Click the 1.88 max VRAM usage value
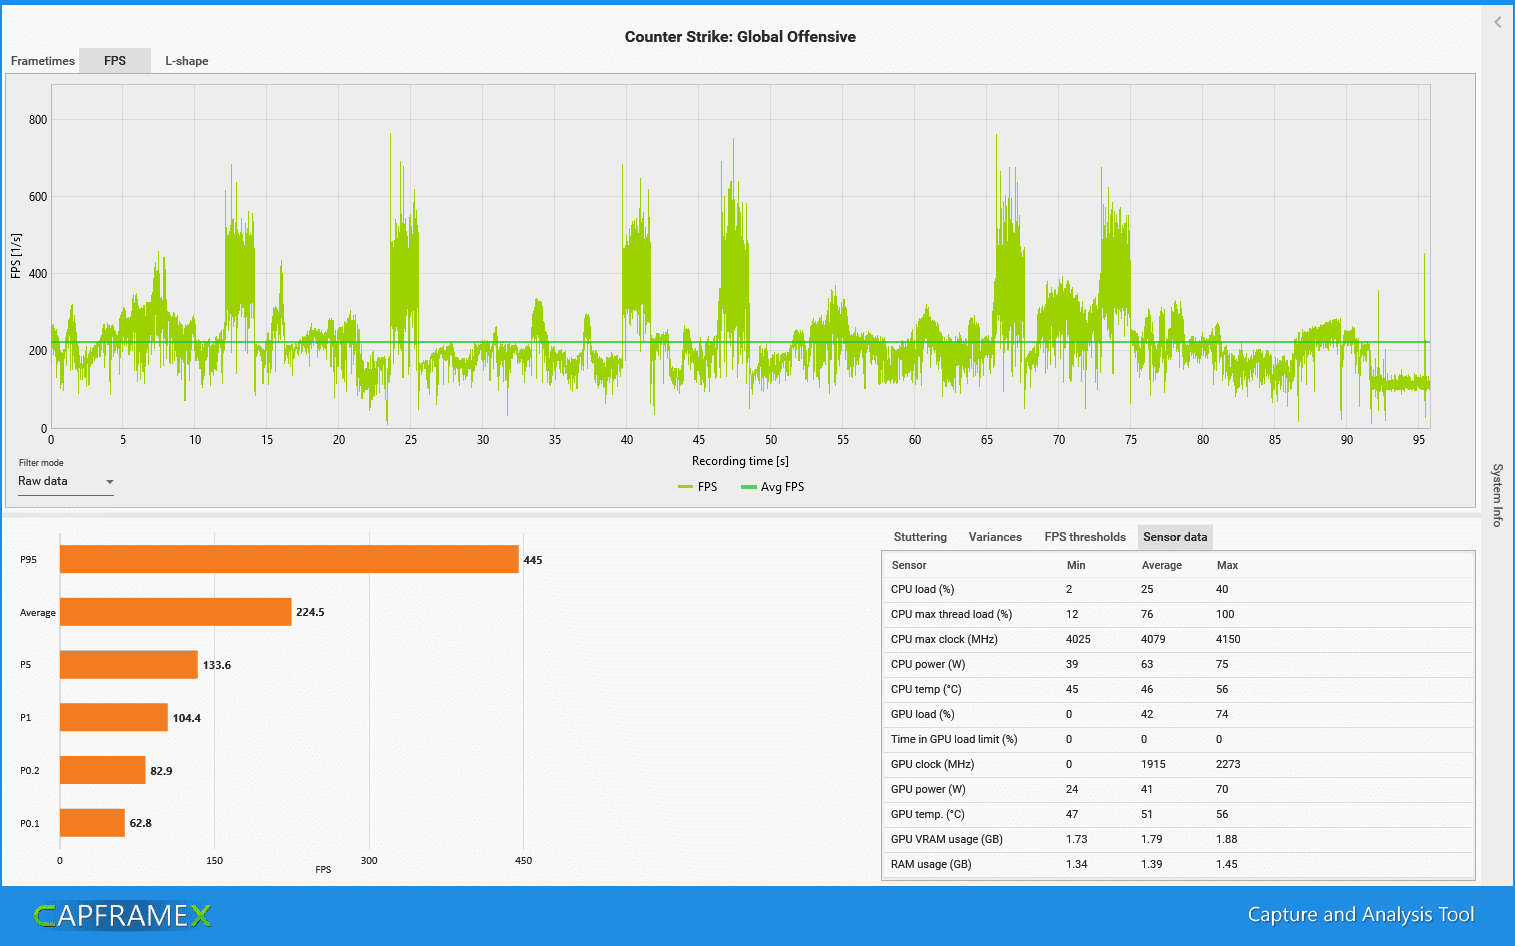1515x946 pixels. coord(1227,840)
